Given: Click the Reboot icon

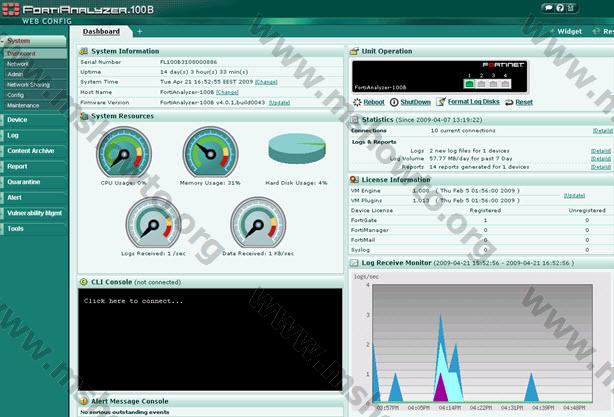Looking at the screenshot, I should (x=357, y=102).
